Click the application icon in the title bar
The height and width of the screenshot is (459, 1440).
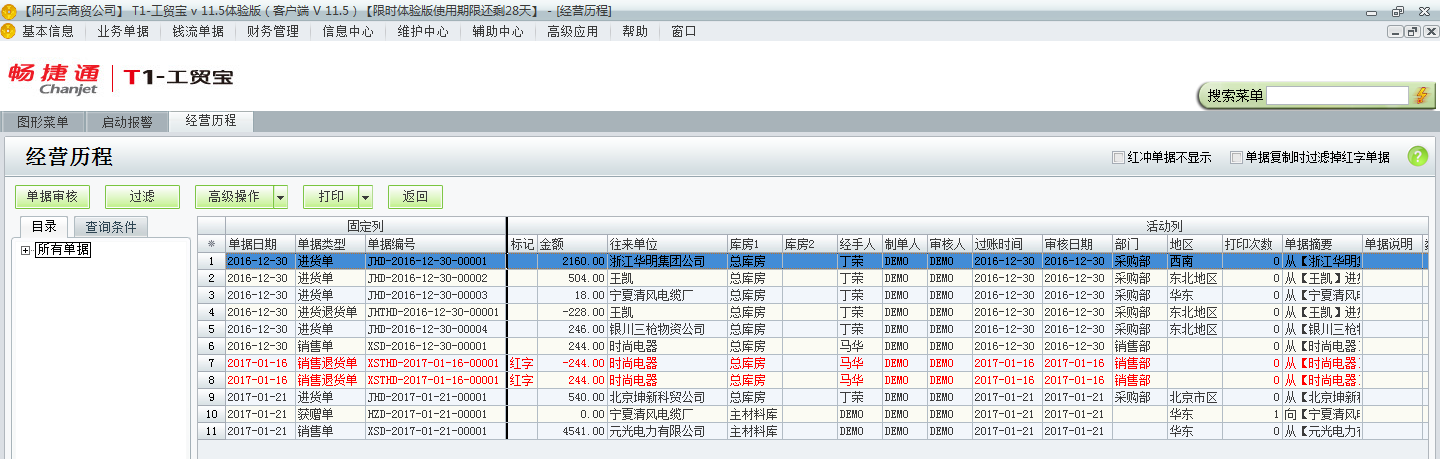(x=9, y=10)
